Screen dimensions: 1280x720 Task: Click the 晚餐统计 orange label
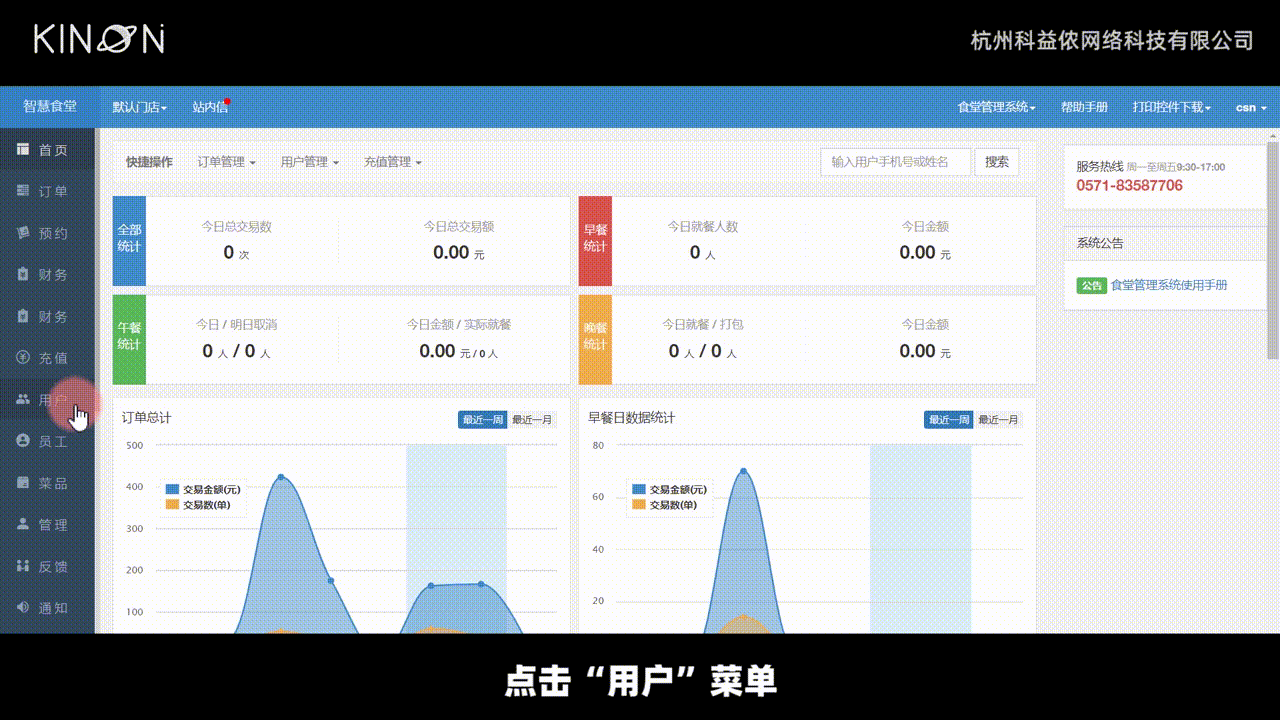click(x=595, y=339)
